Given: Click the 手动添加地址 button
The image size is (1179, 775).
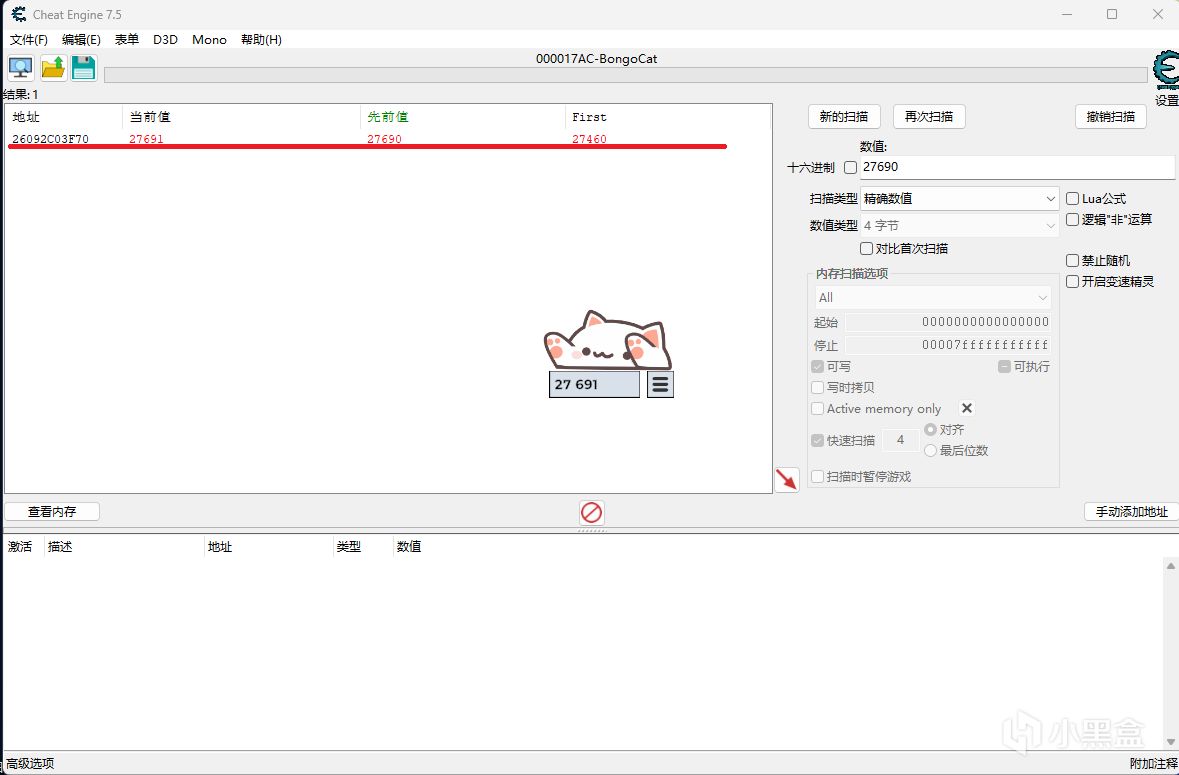Looking at the screenshot, I should pyautogui.click(x=1132, y=511).
